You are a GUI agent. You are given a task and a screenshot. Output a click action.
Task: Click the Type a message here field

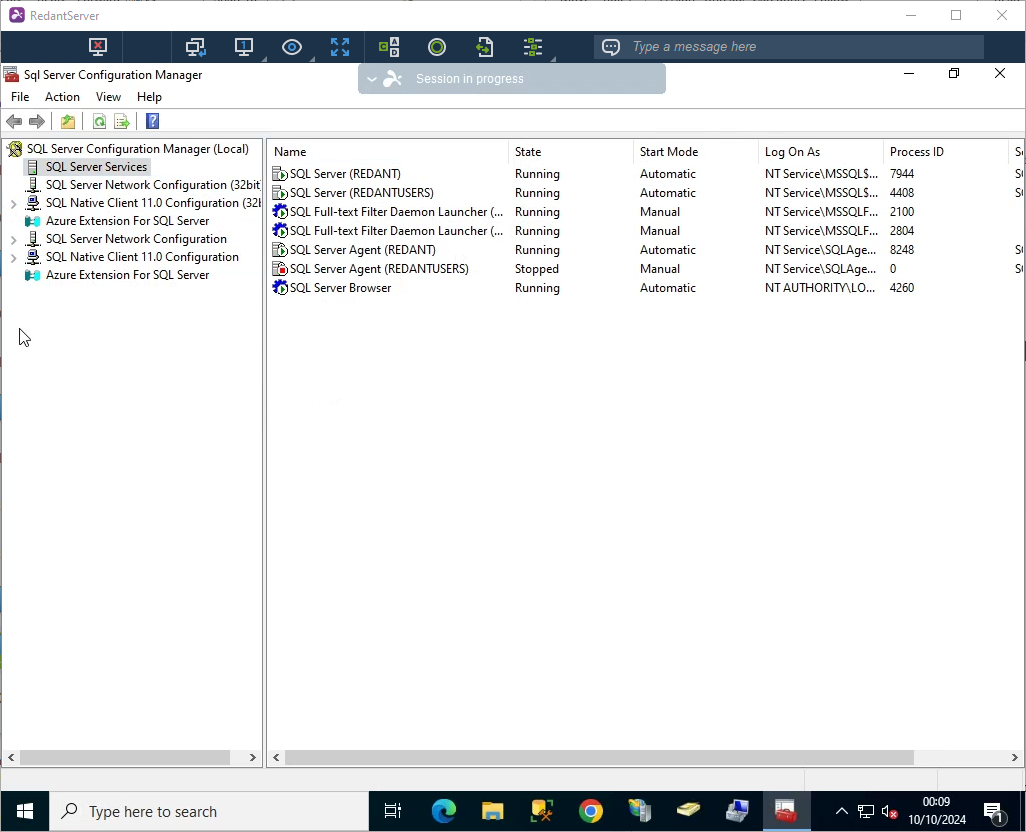(800, 47)
